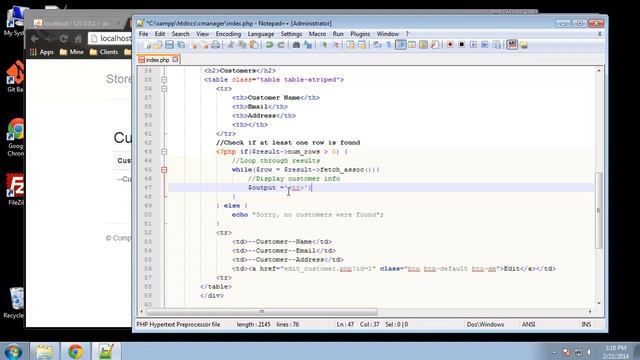This screenshot has height=360, width=640.
Task: Close the index.php tab with its X
Action: (175, 60)
